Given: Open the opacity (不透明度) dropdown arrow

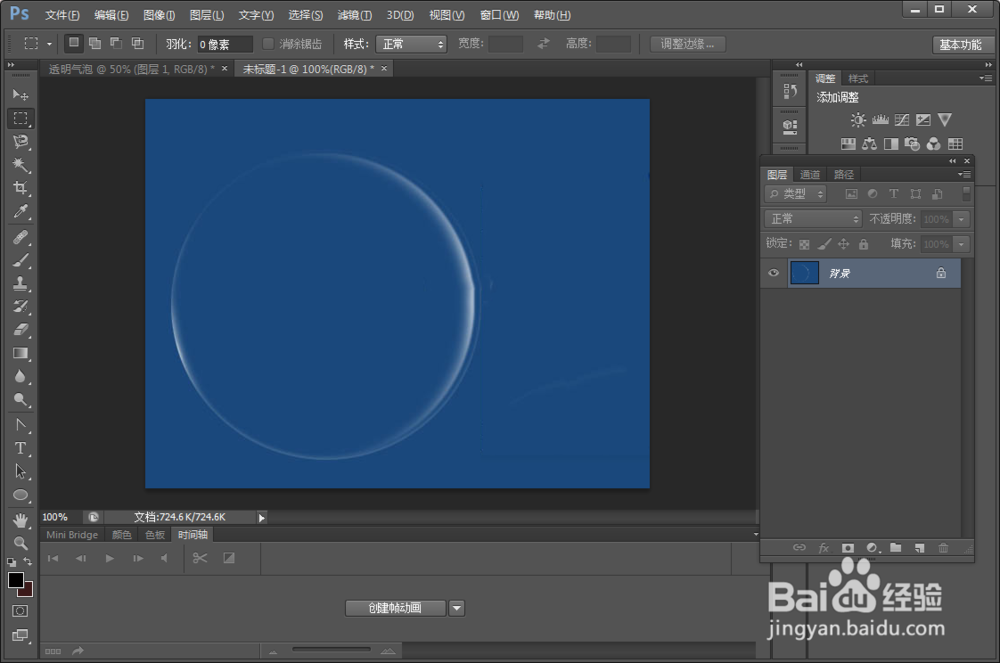Looking at the screenshot, I should pos(962,219).
